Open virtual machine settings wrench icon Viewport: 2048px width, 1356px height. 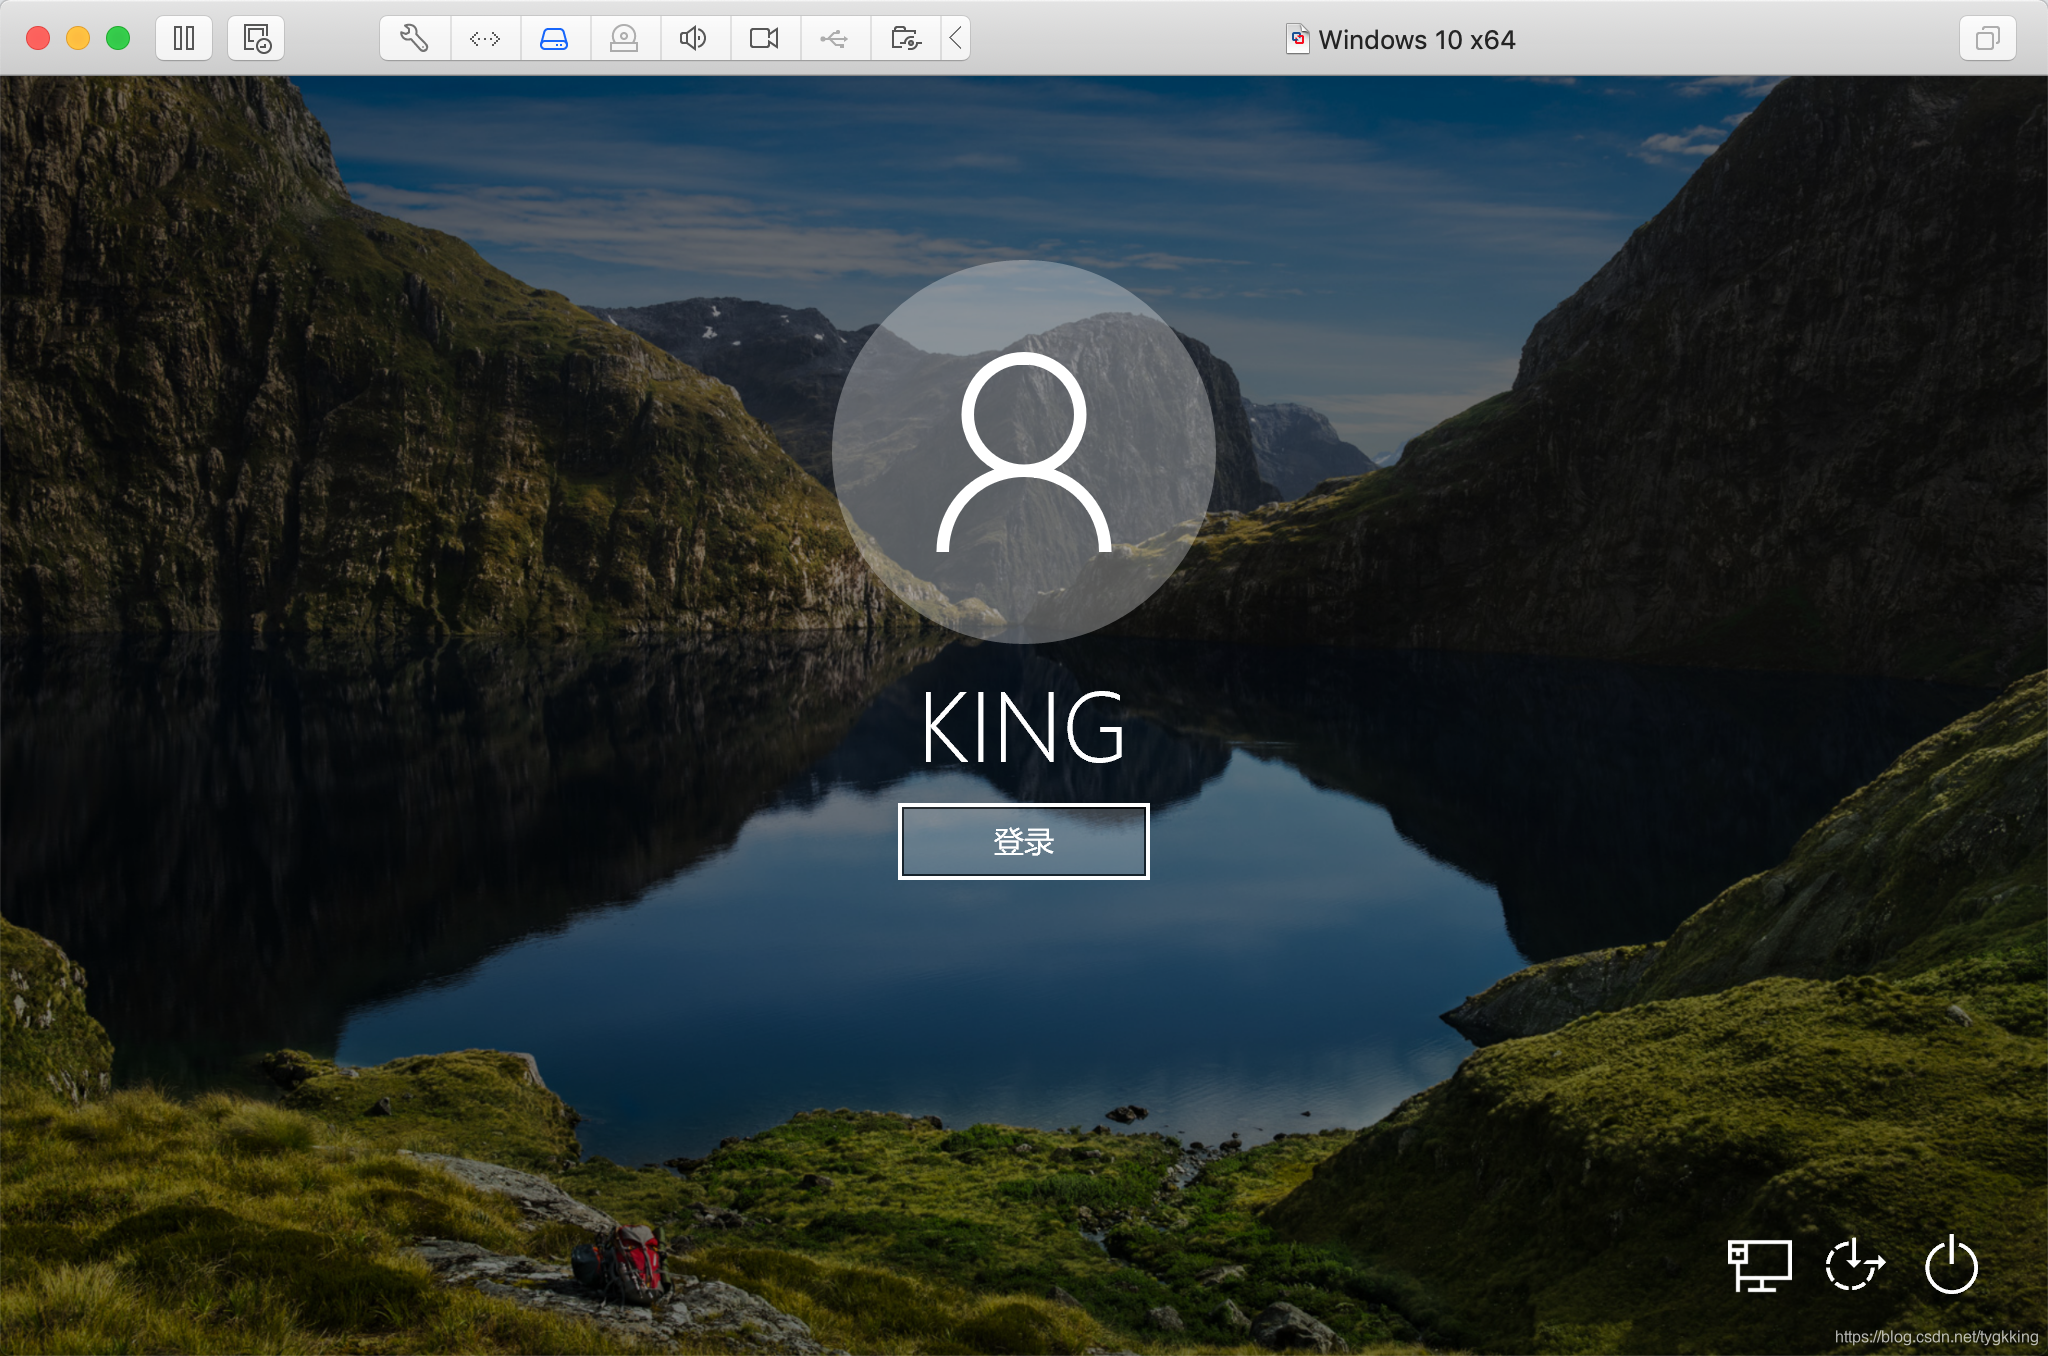click(414, 39)
